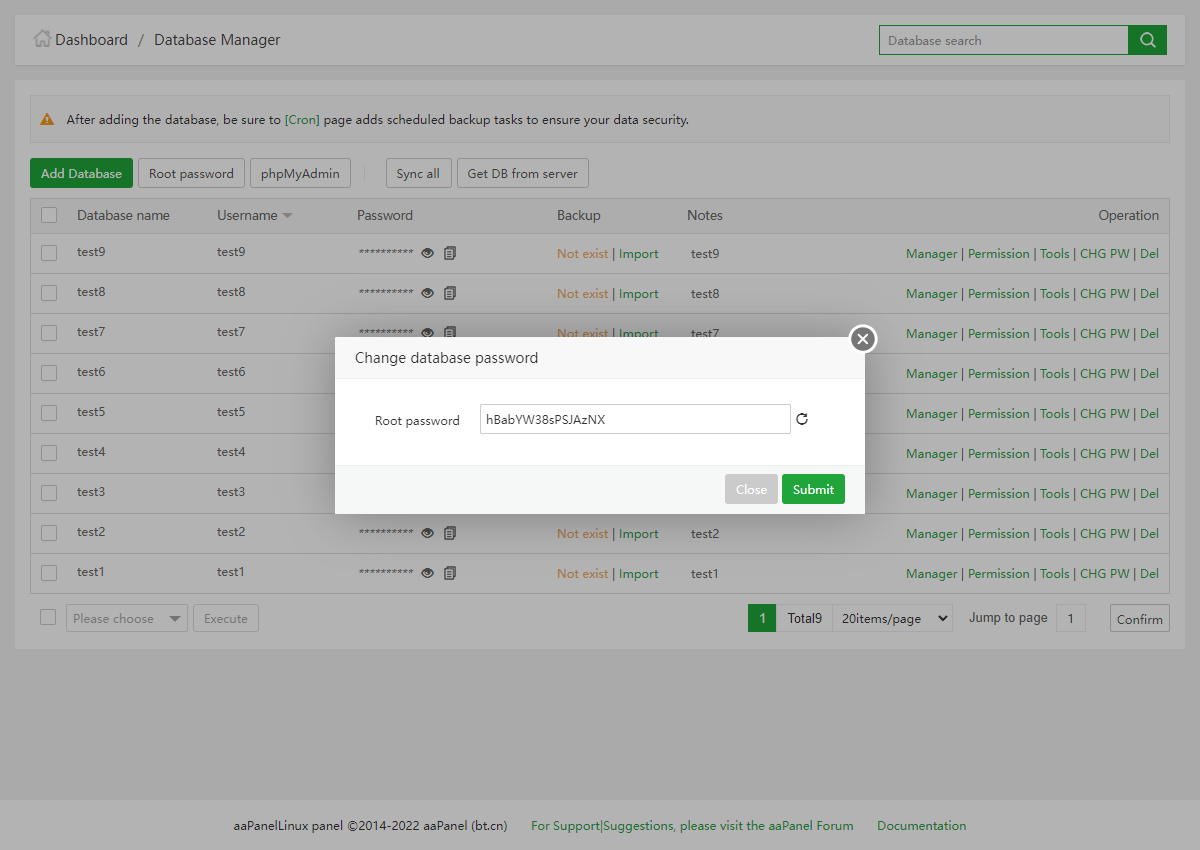This screenshot has width=1200, height=850.
Task: Expand the 20items/page dropdown
Action: (892, 619)
